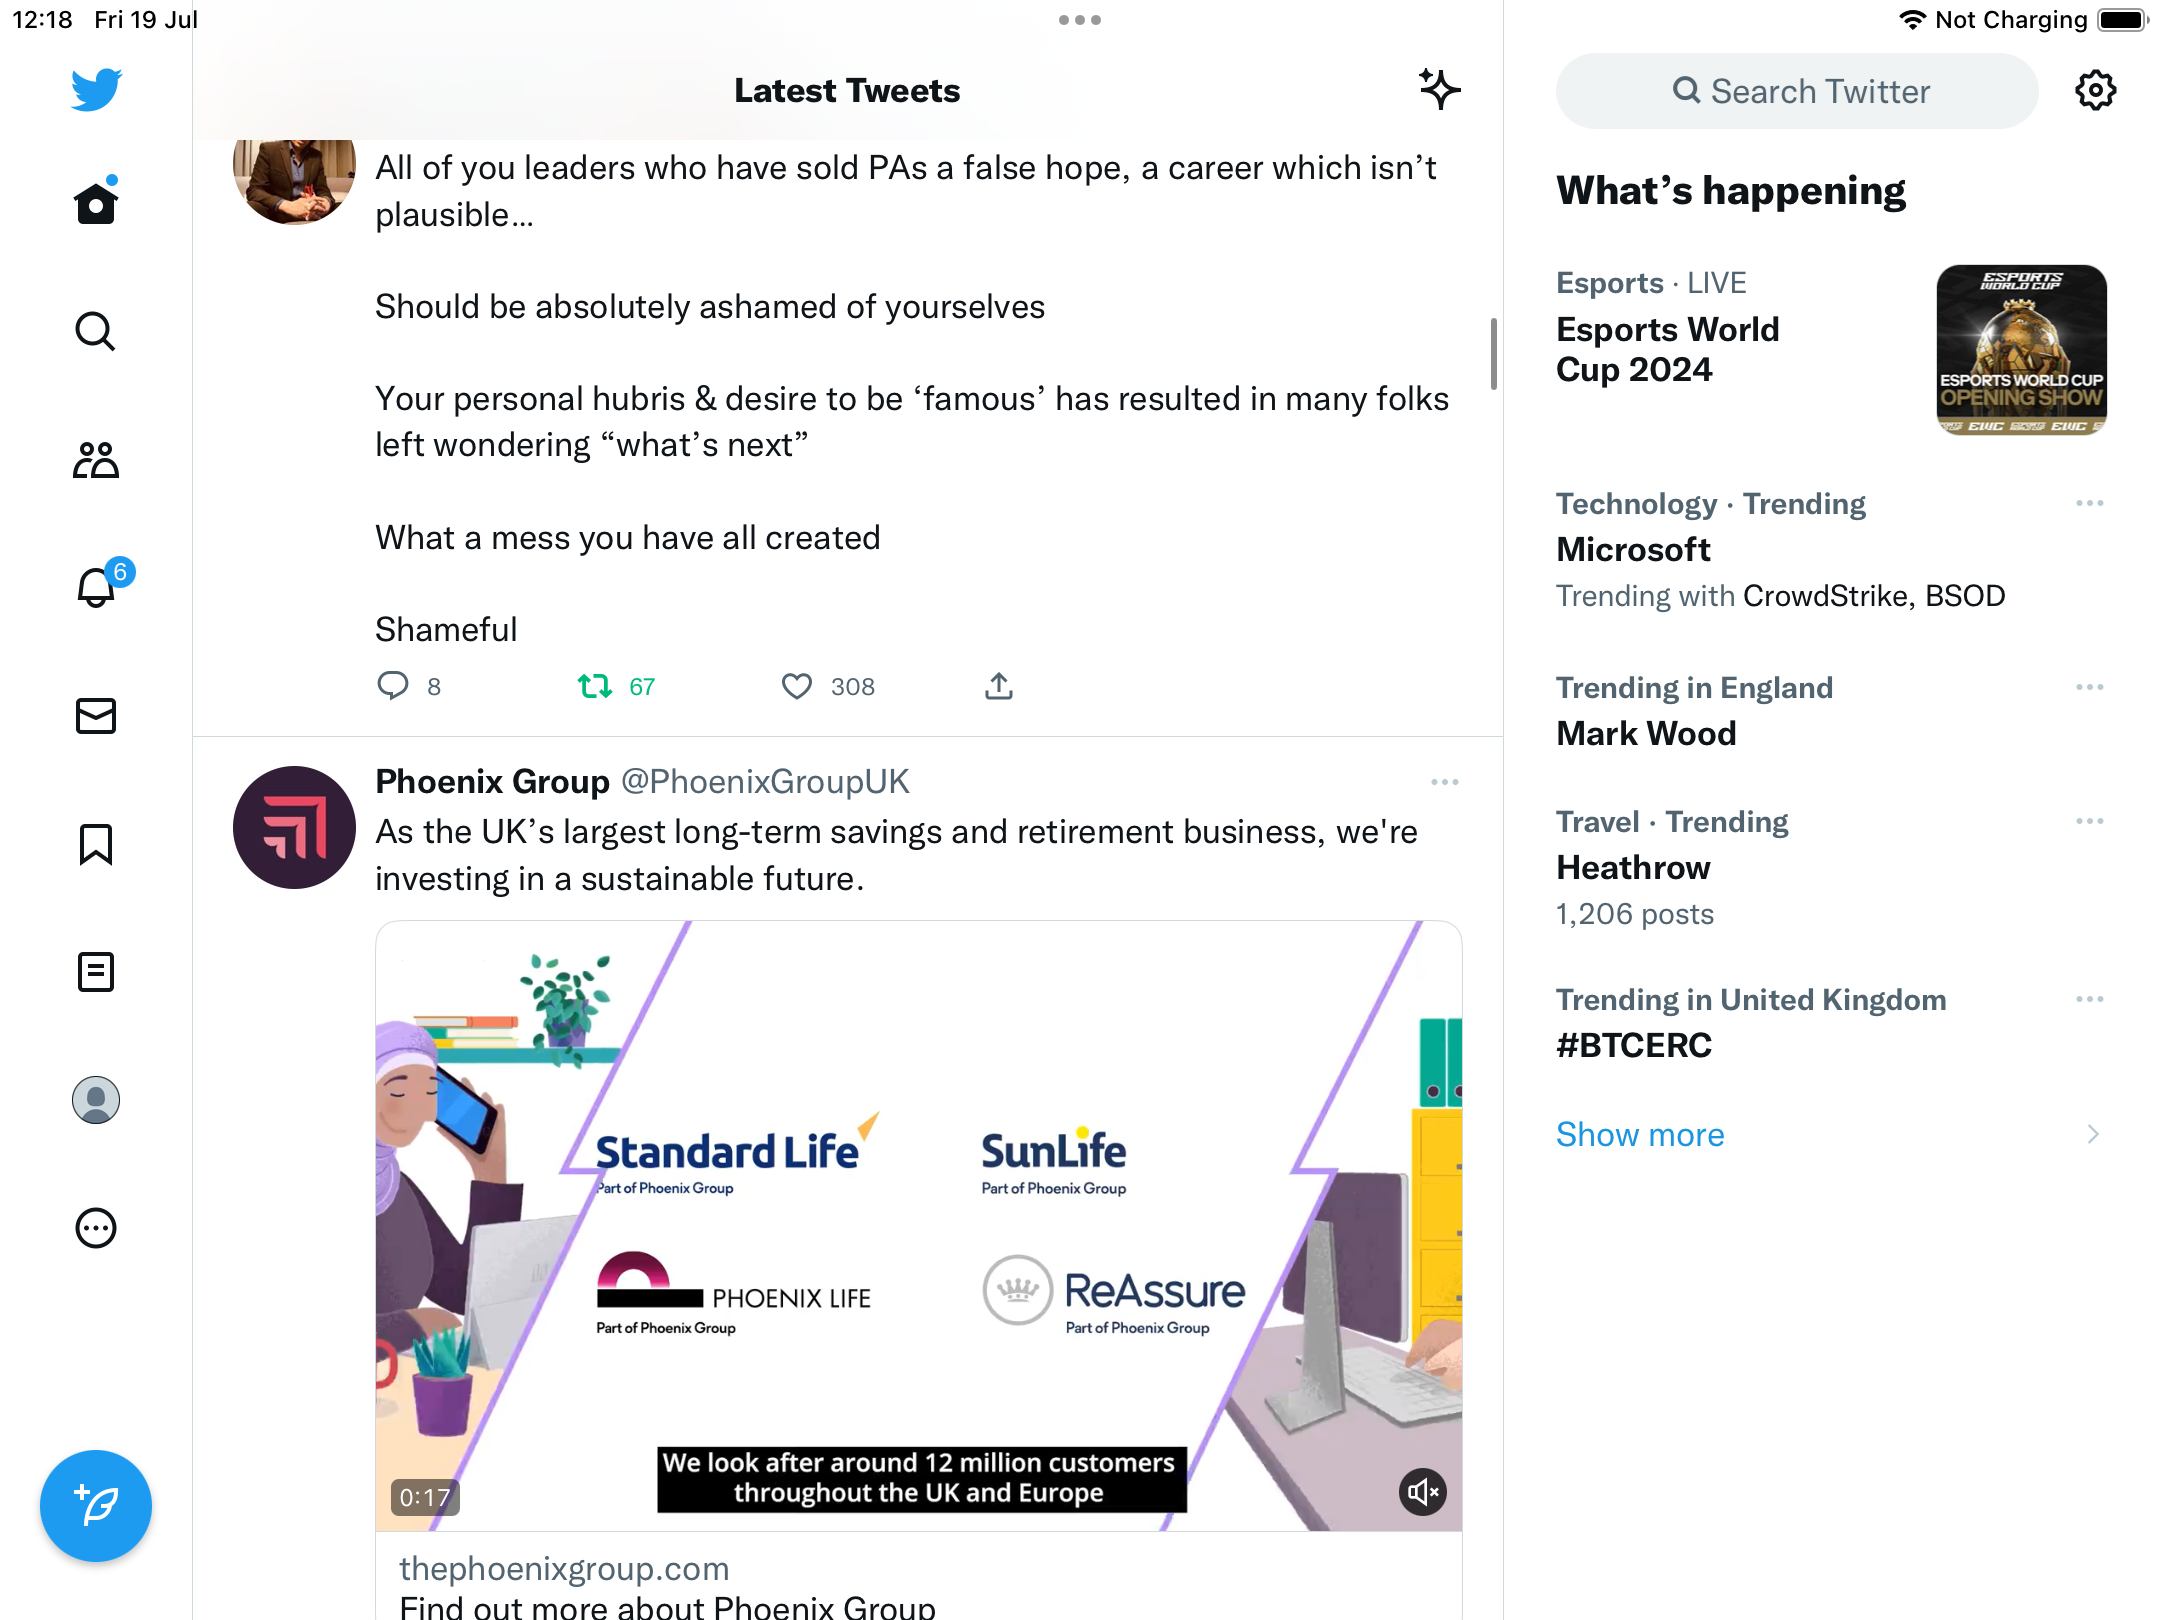Click the Search Twitter input field

[1797, 91]
